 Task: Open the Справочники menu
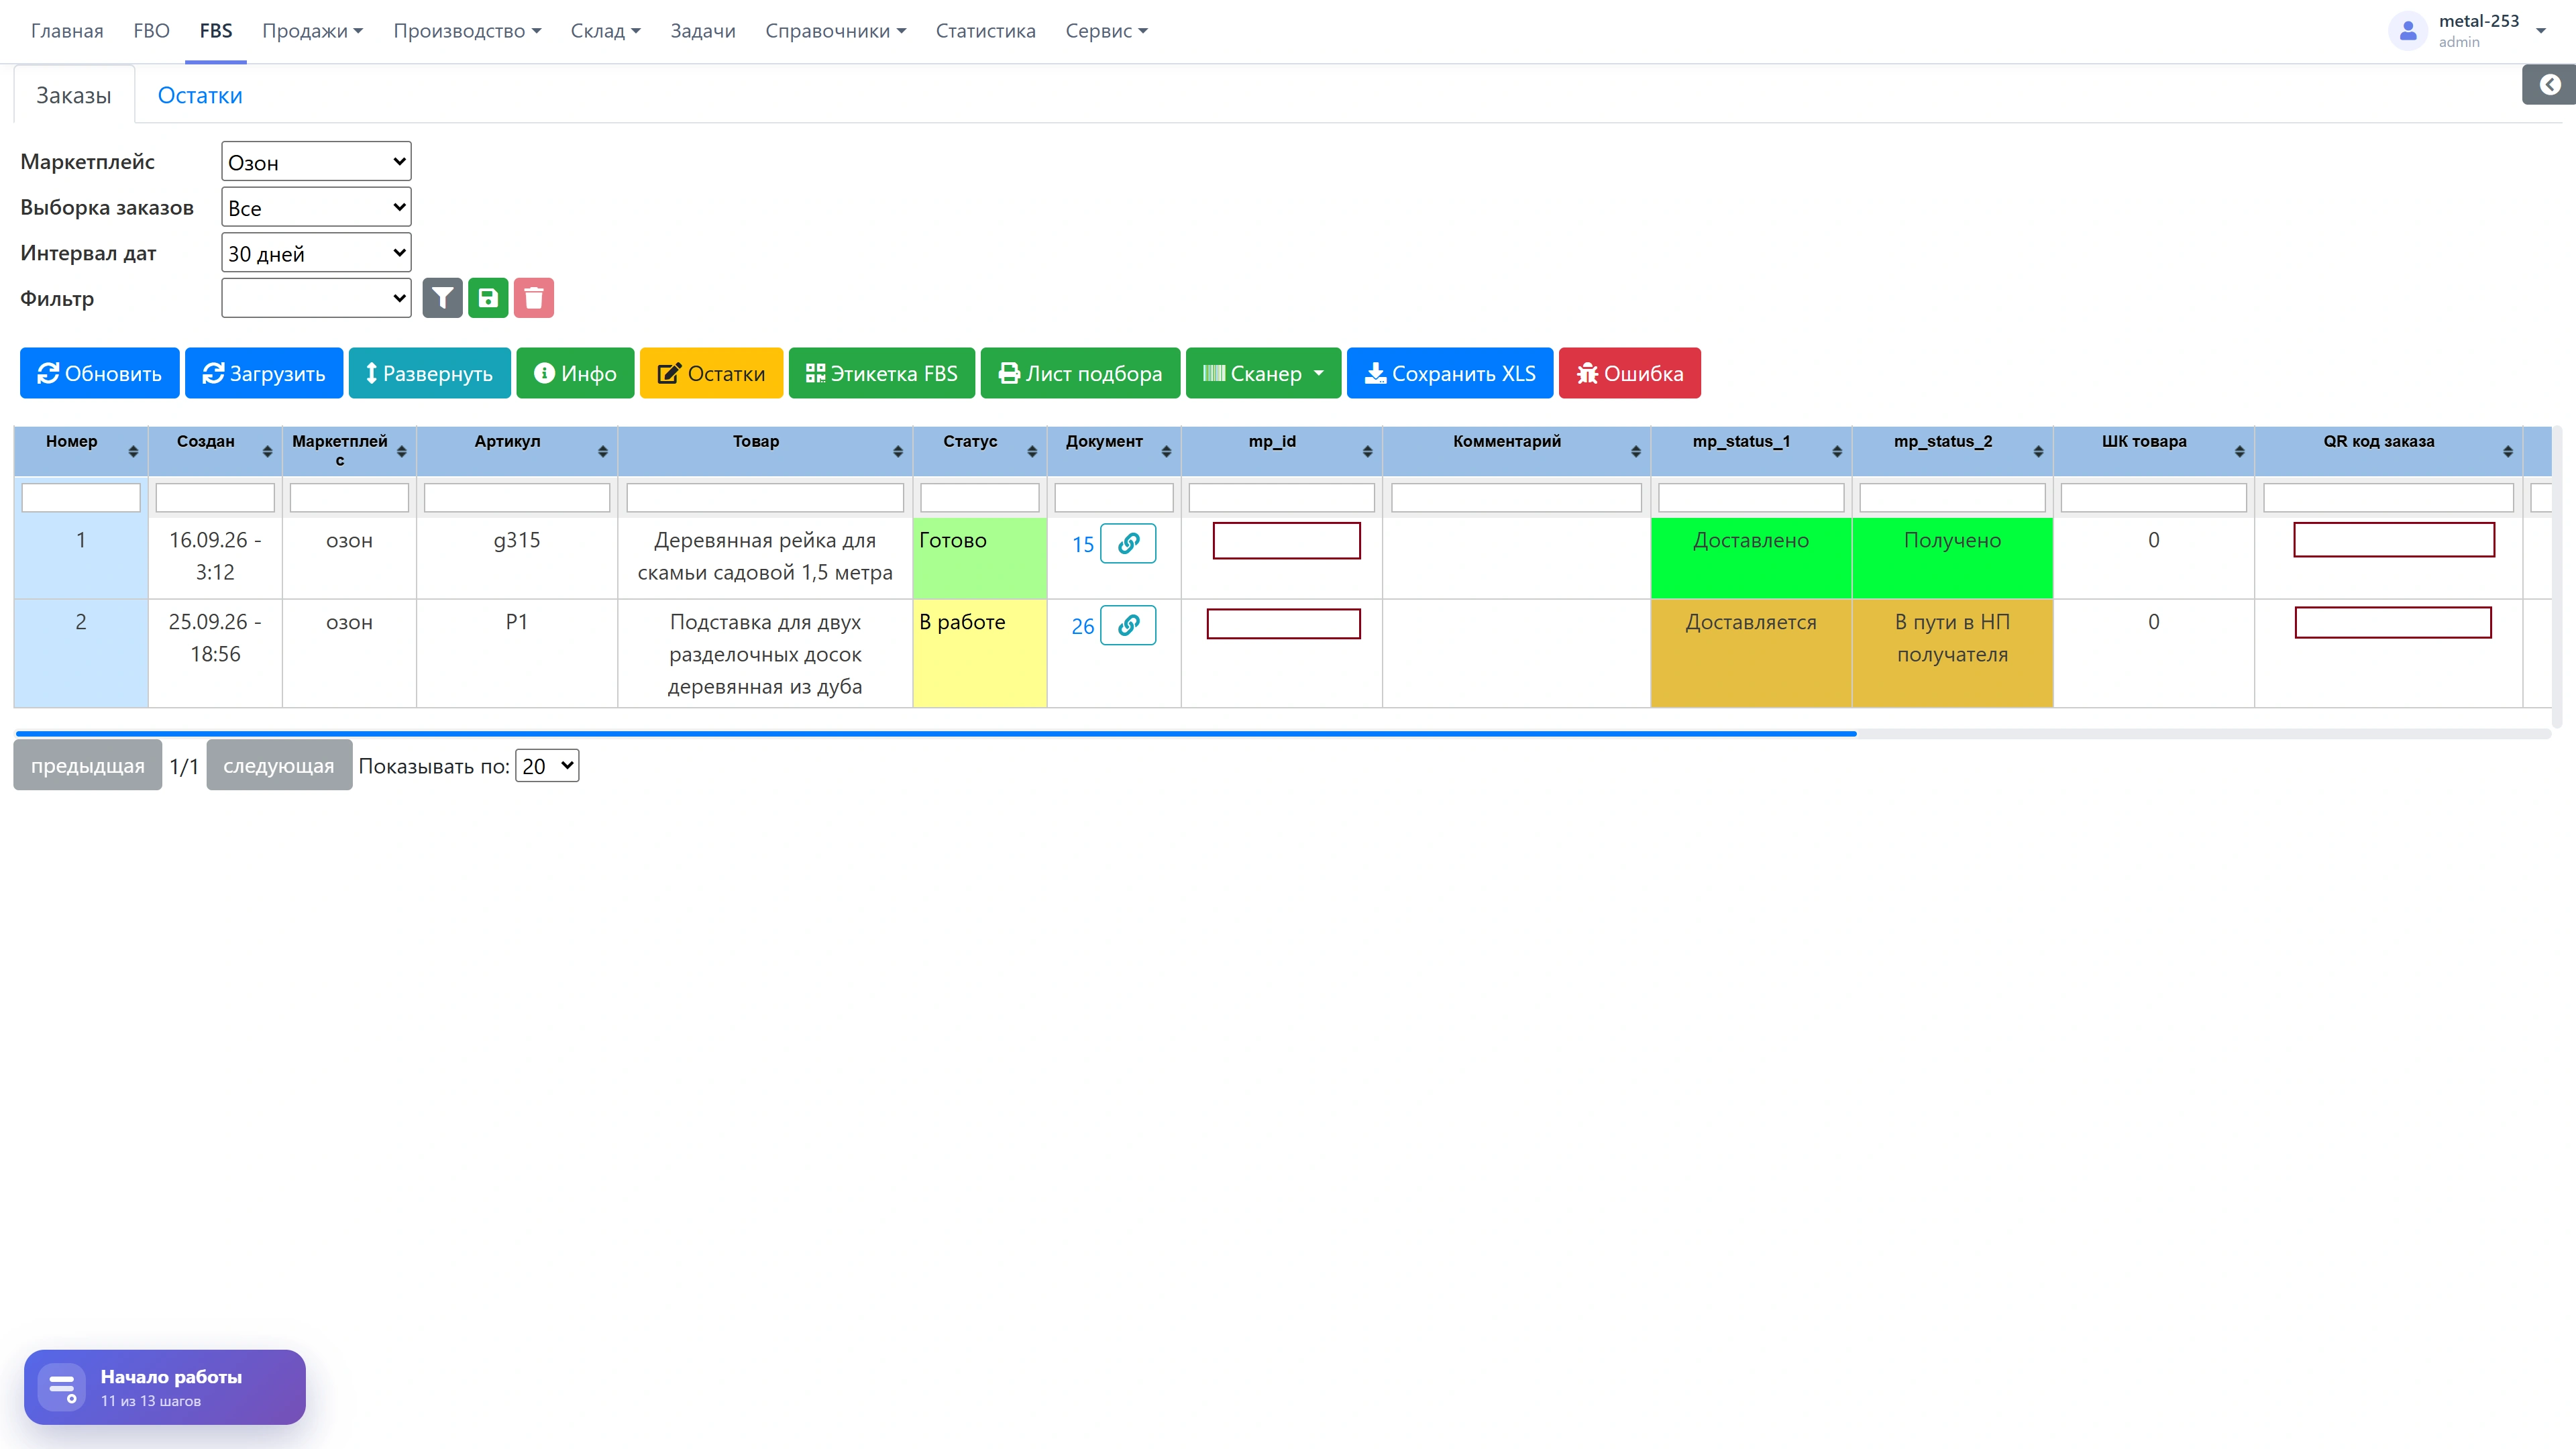tap(835, 31)
